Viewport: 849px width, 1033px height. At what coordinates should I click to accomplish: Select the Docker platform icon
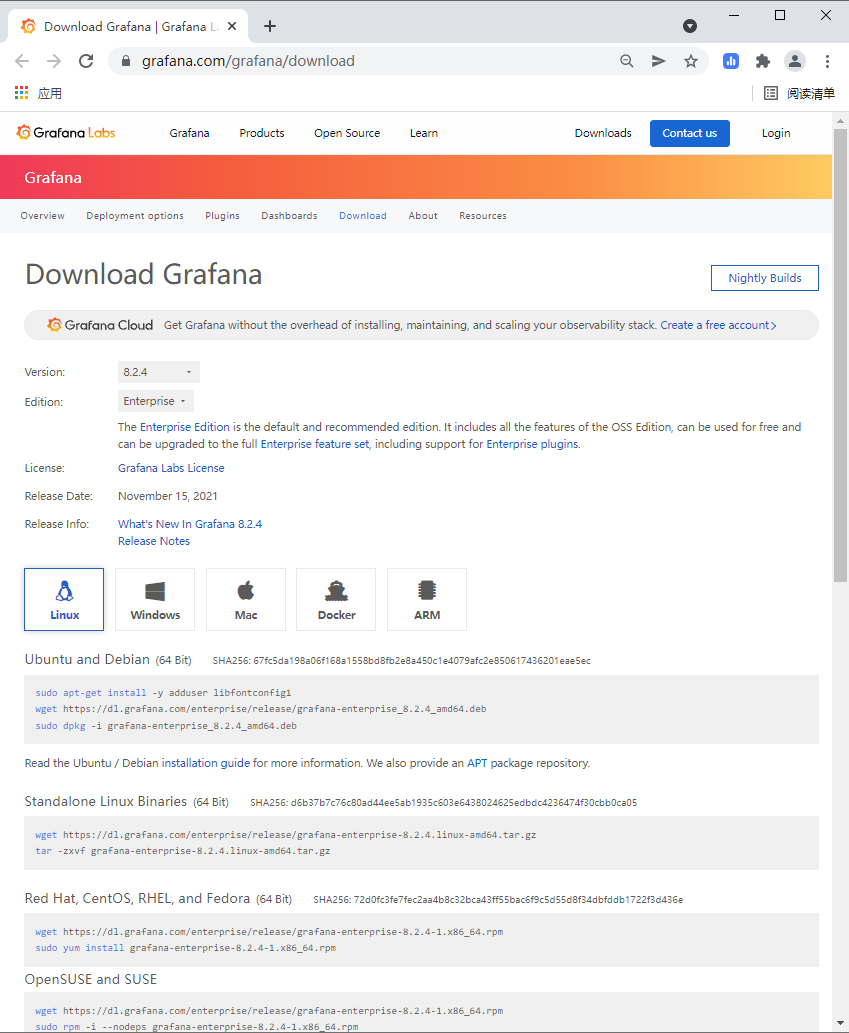[335, 599]
